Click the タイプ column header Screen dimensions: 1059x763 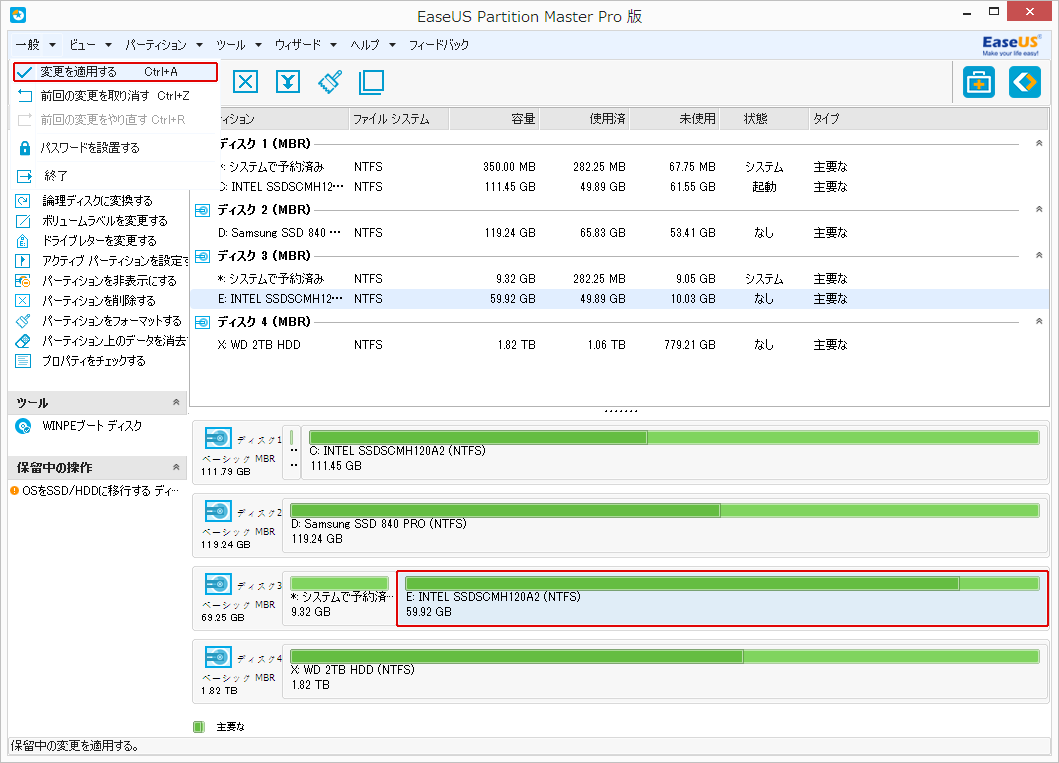coord(929,119)
